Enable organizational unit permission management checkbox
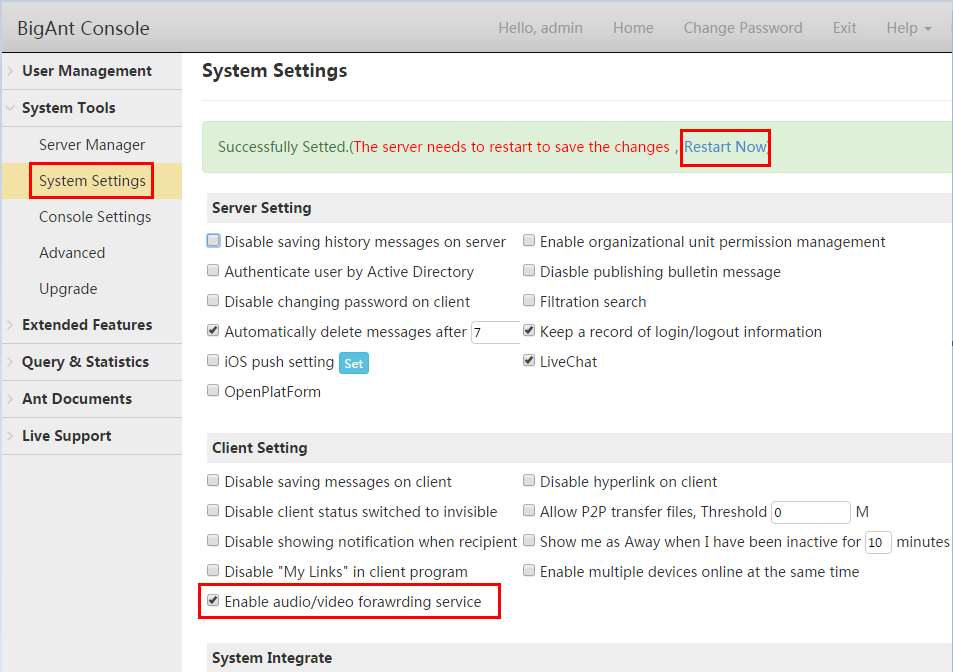This screenshot has height=672, width=953. 529,241
